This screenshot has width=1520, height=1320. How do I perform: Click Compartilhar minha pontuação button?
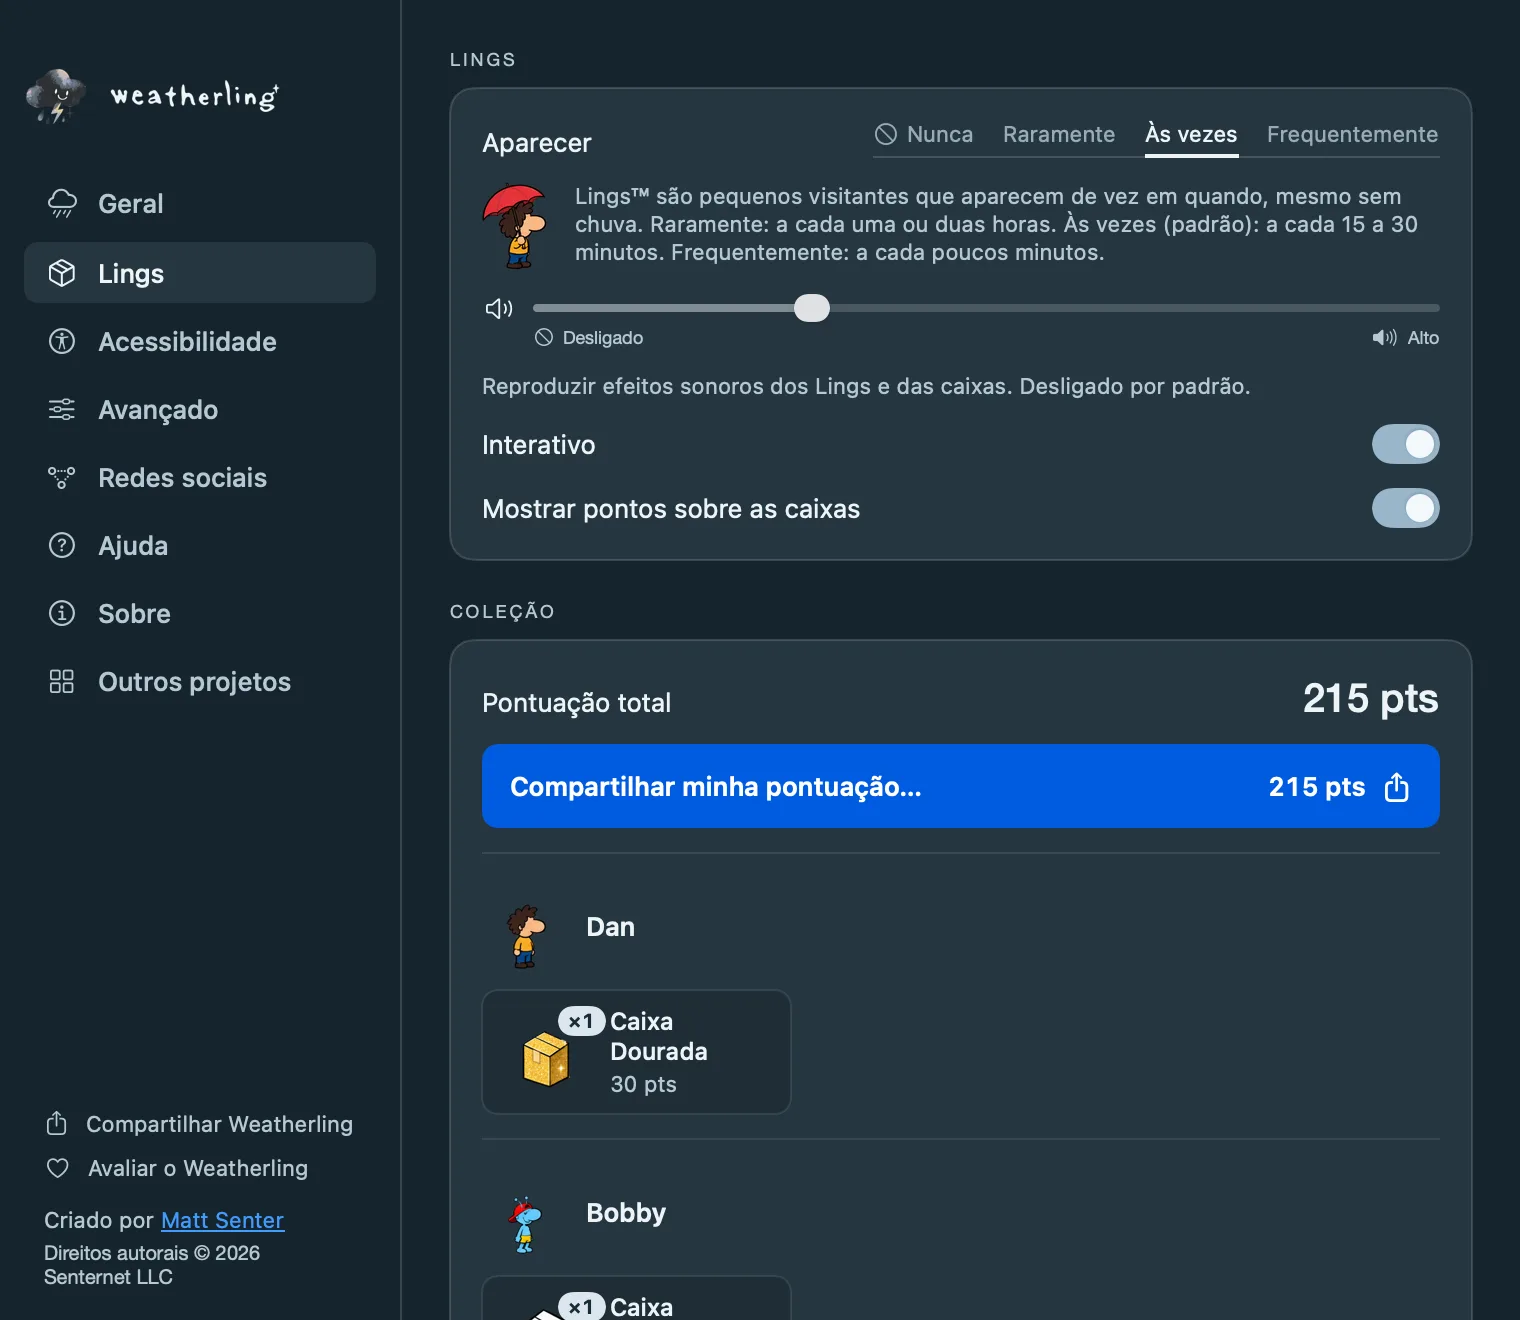click(x=961, y=786)
